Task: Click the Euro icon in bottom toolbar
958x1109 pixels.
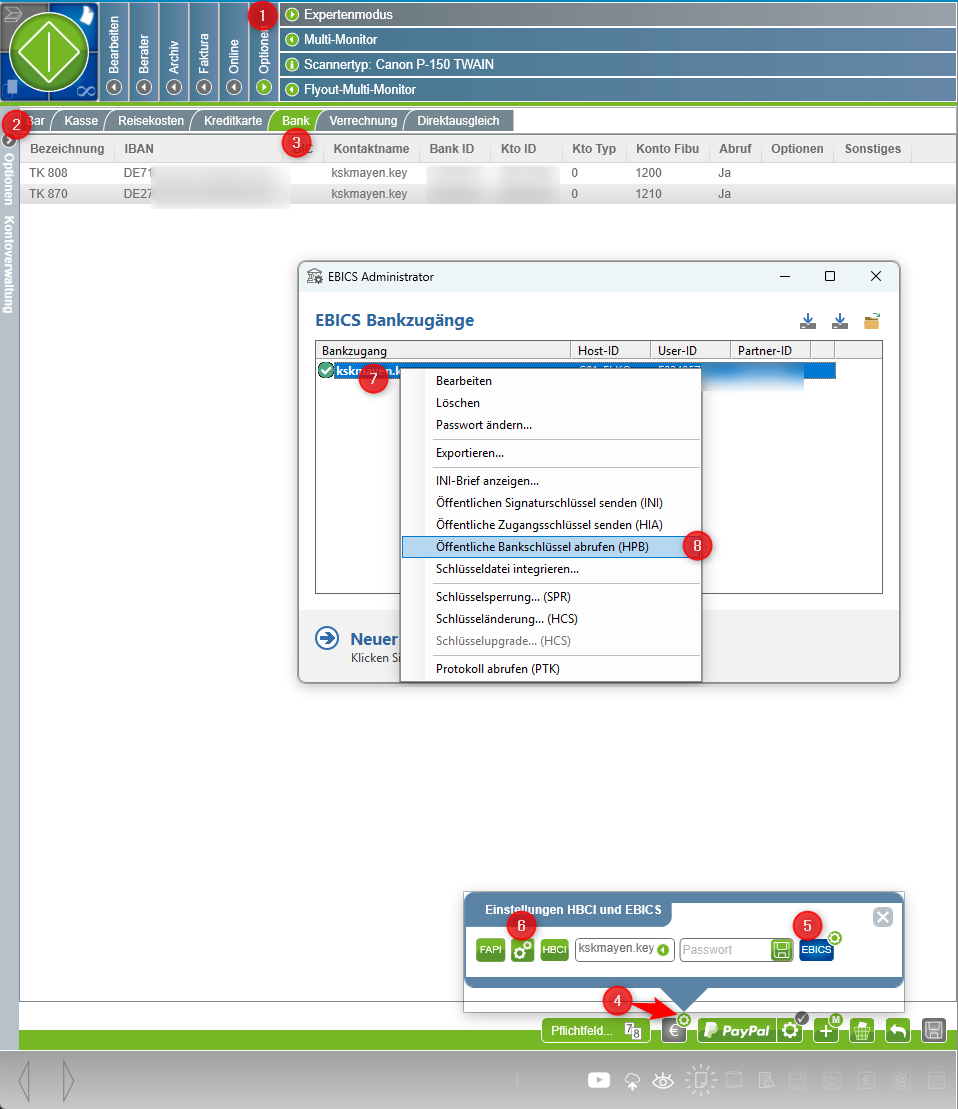Action: point(674,1030)
